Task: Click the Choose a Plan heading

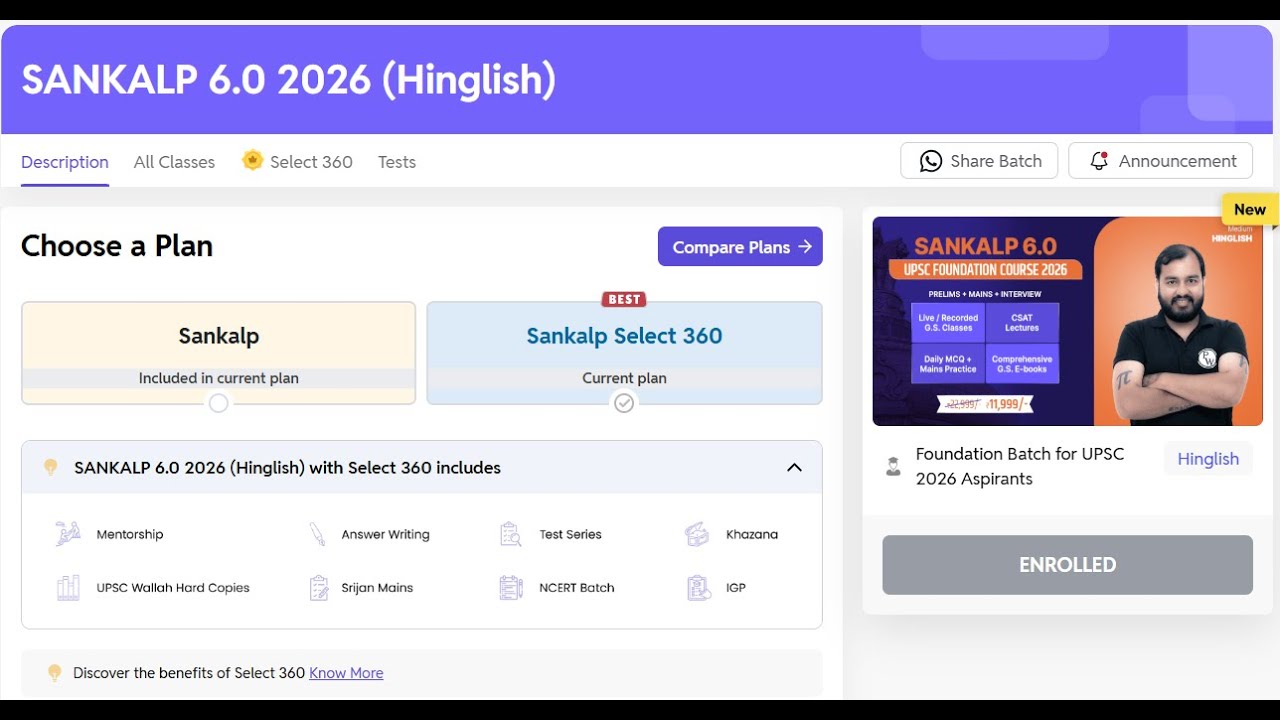Action: [117, 246]
